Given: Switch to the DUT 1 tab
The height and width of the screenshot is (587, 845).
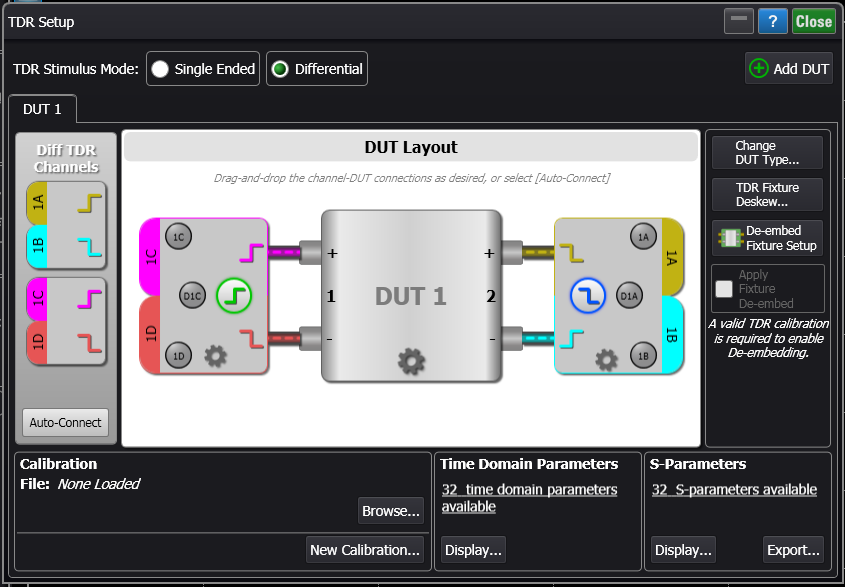Looking at the screenshot, I should (x=42, y=111).
